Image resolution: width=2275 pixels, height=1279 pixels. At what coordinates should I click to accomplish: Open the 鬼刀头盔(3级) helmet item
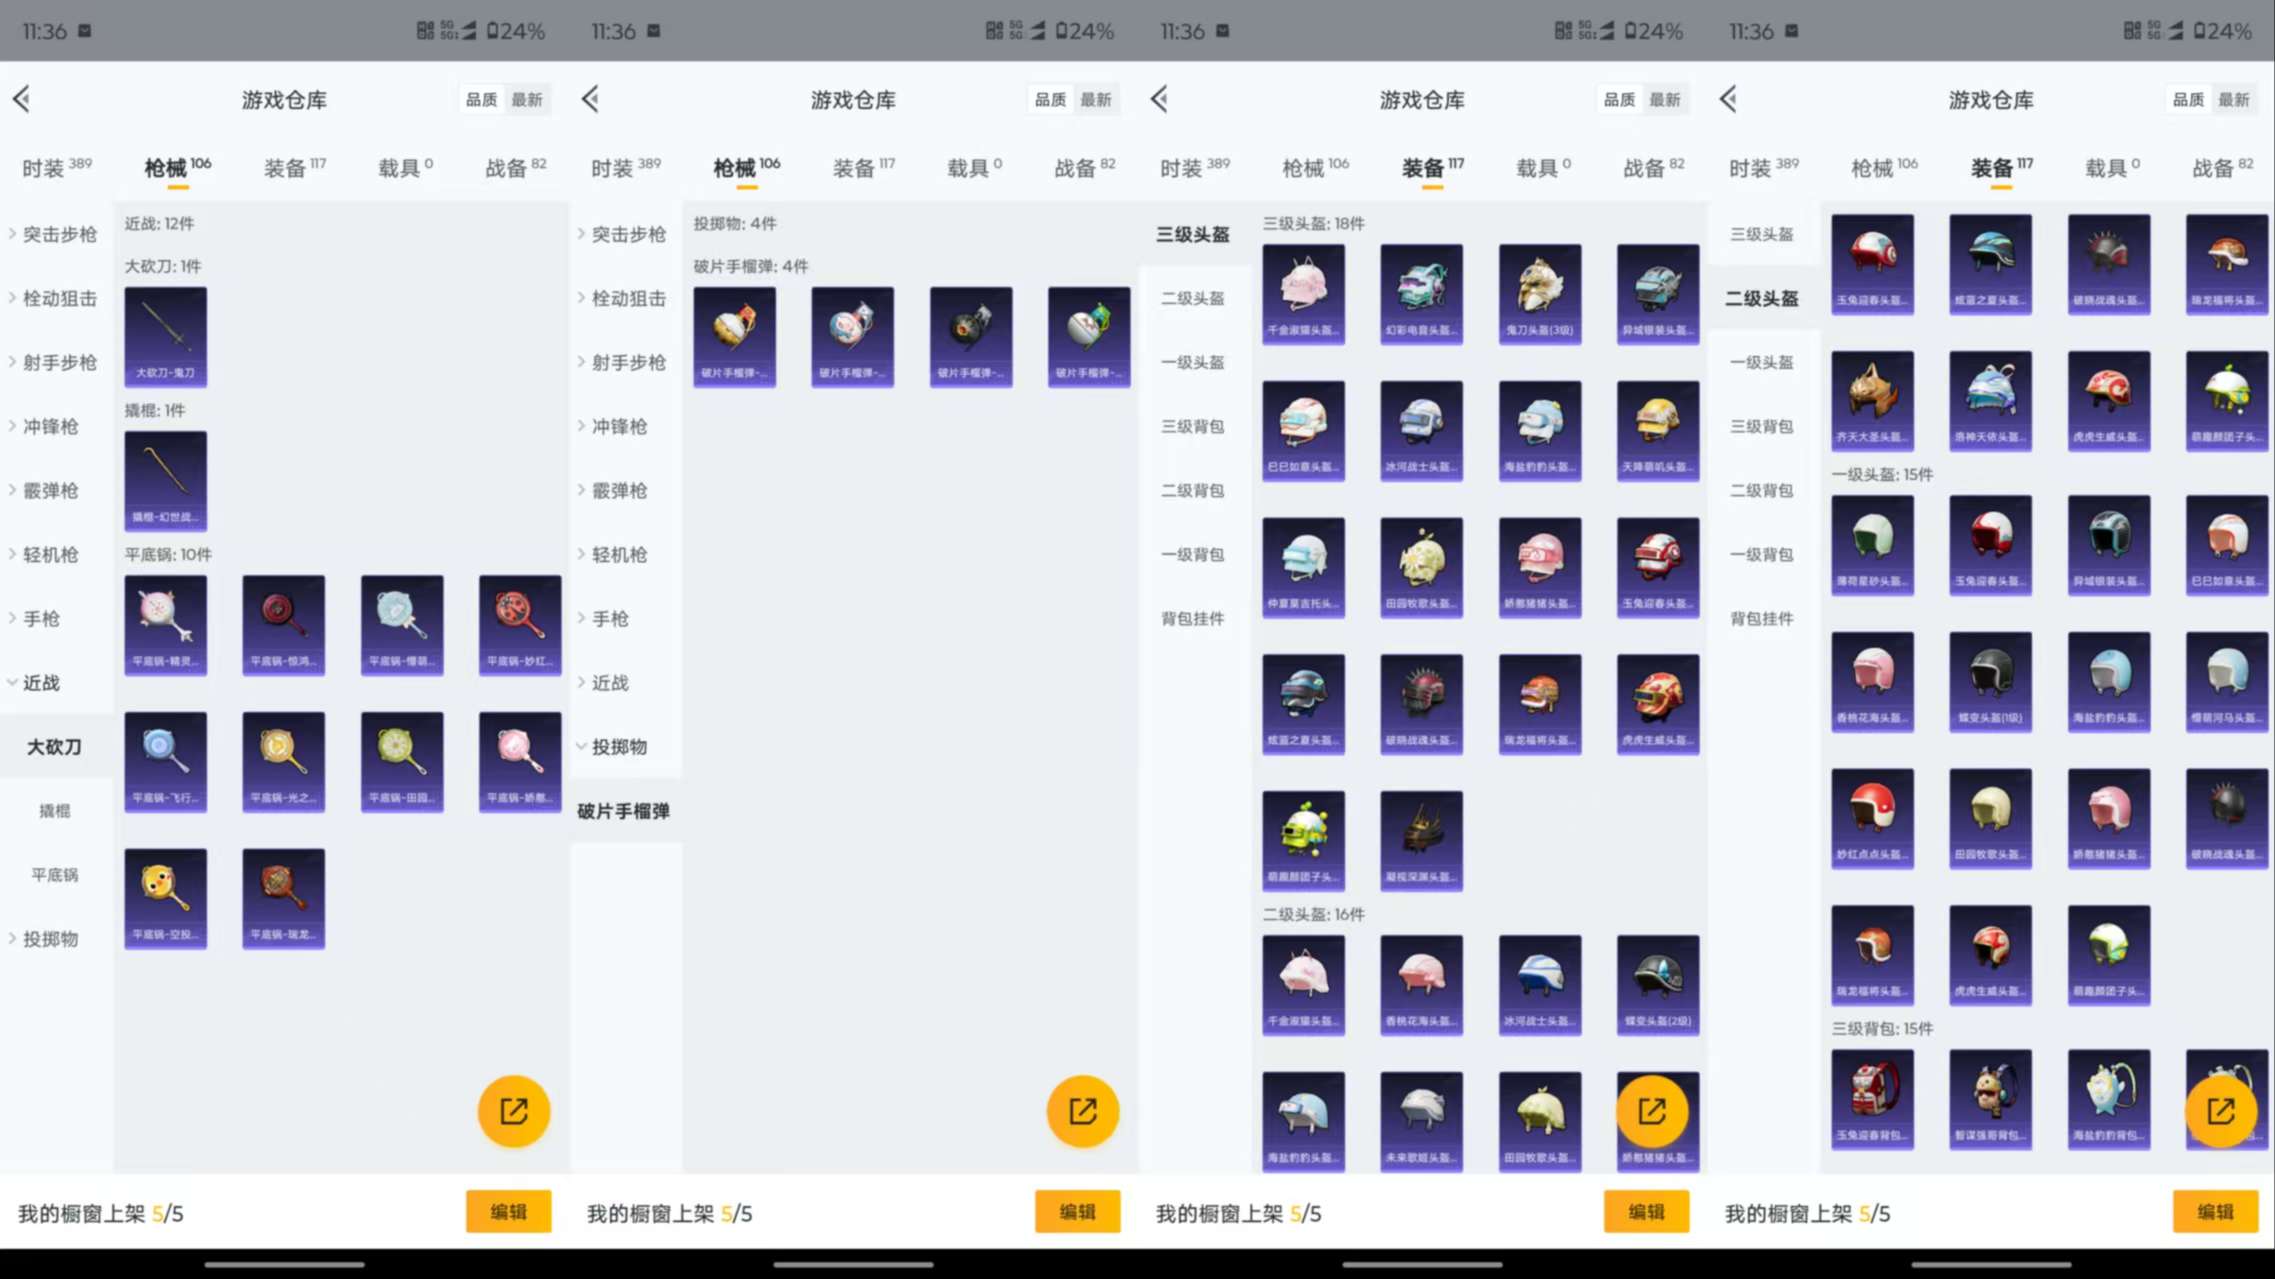1540,293
